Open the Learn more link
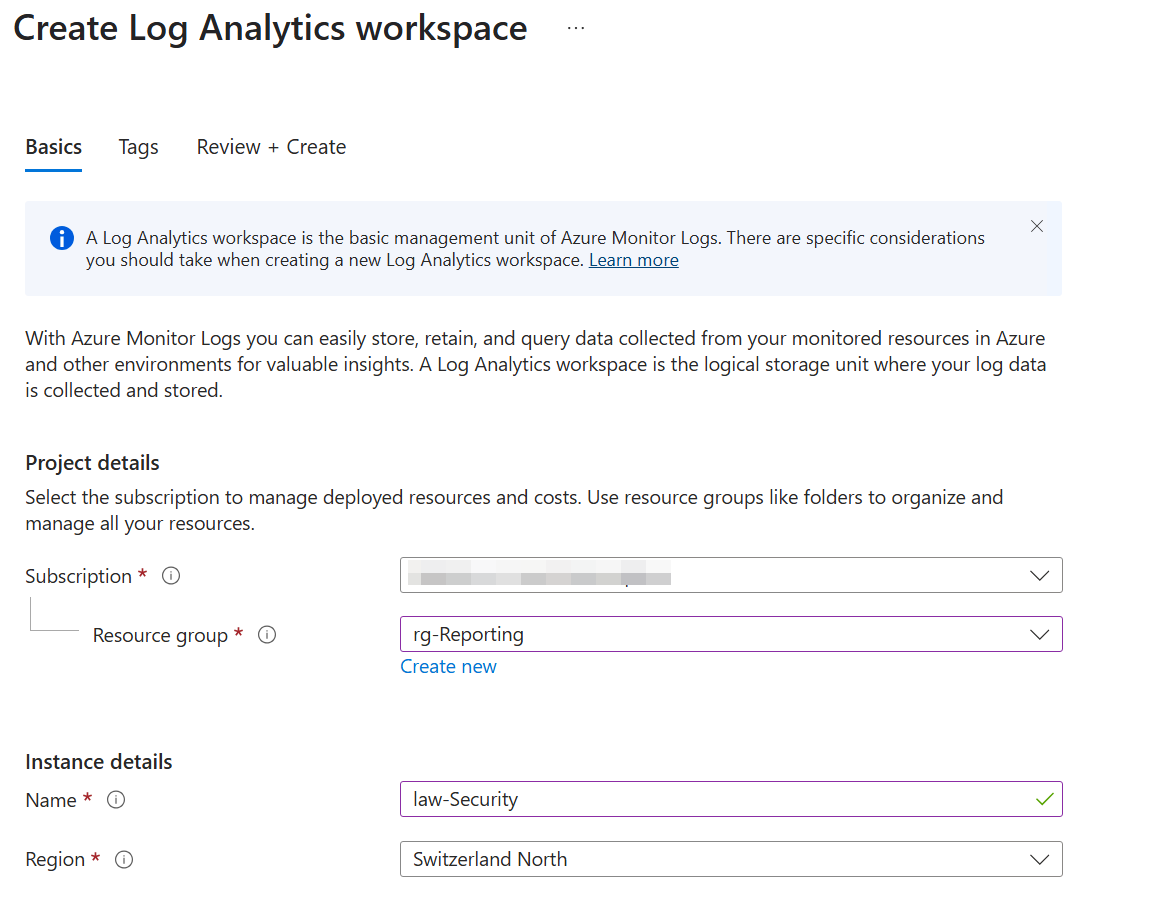1151x915 pixels. pos(633,260)
